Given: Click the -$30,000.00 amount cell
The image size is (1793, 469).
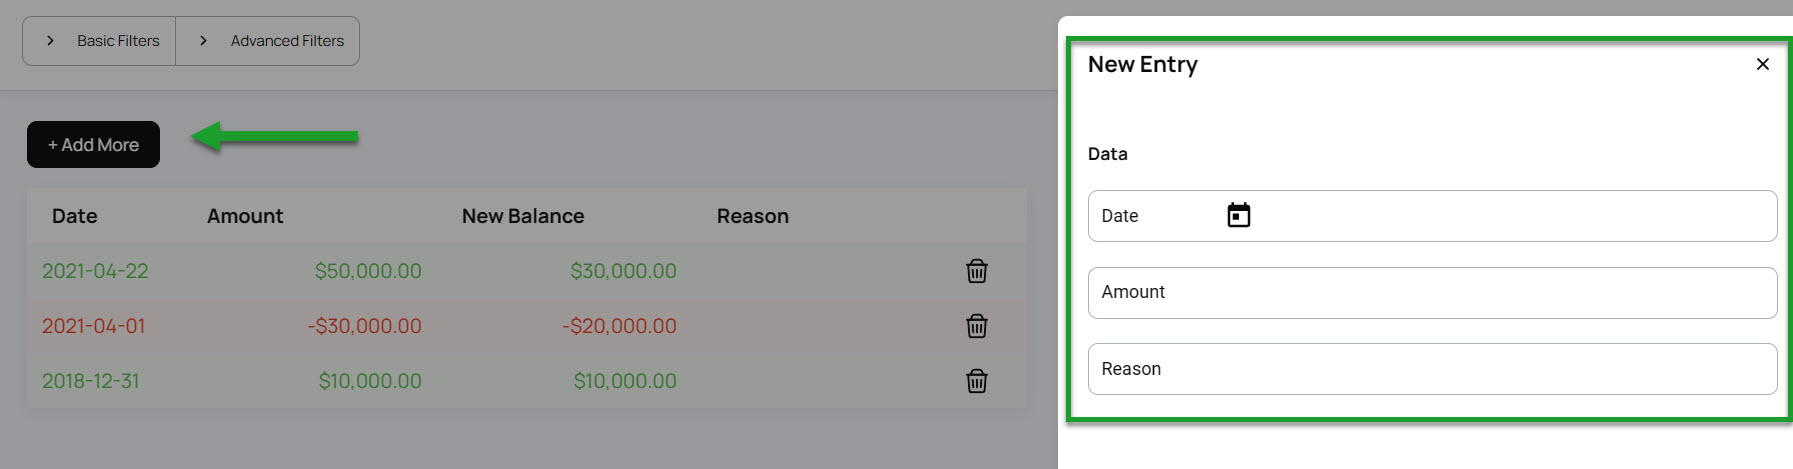Looking at the screenshot, I should (365, 326).
